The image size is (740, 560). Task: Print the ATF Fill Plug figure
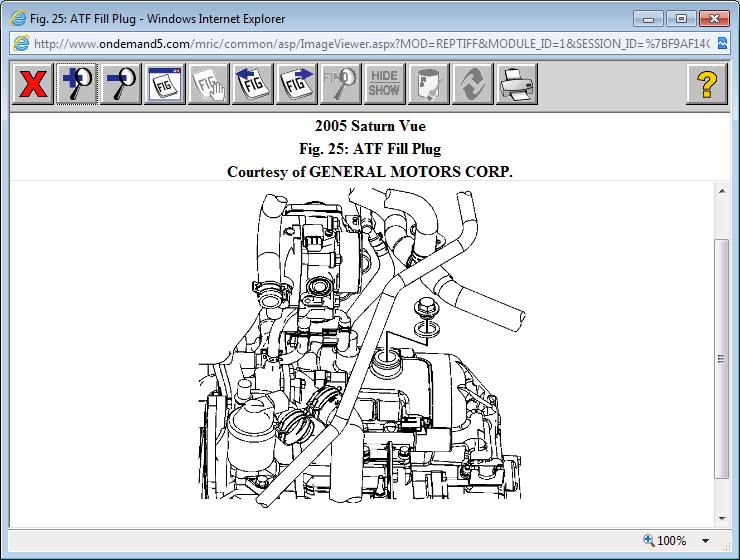pos(517,84)
